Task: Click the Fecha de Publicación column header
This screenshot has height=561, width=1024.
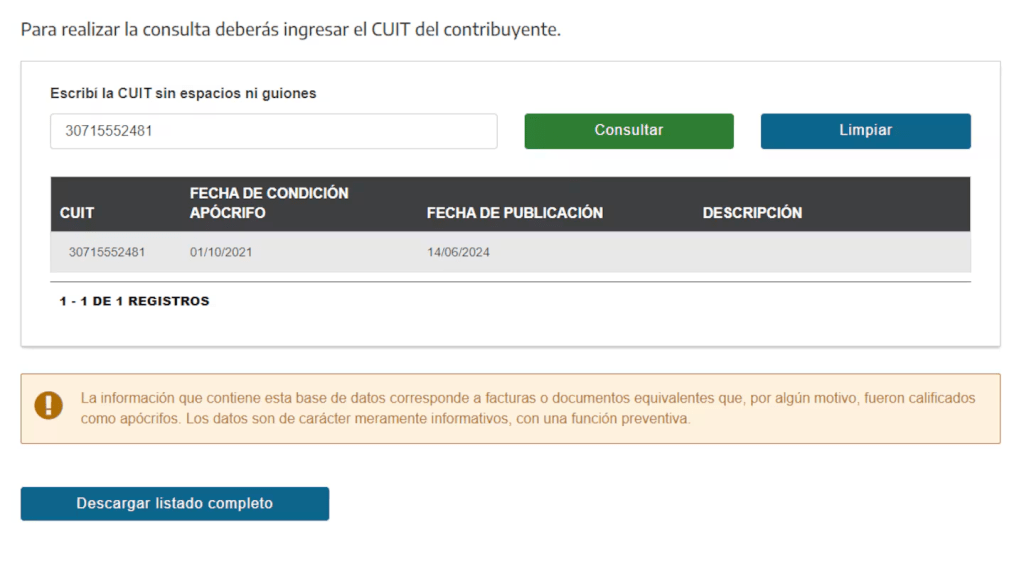Action: [514, 213]
